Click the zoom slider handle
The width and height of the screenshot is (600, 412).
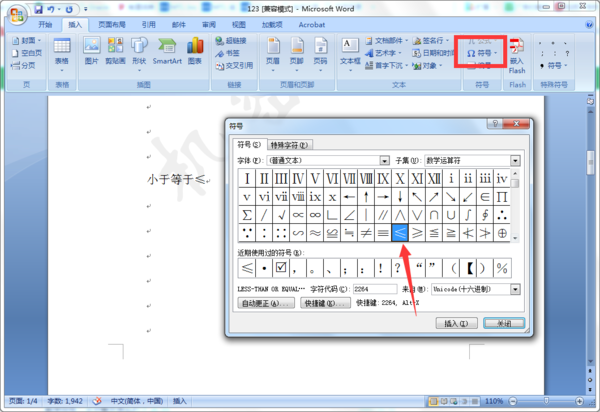click(546, 401)
